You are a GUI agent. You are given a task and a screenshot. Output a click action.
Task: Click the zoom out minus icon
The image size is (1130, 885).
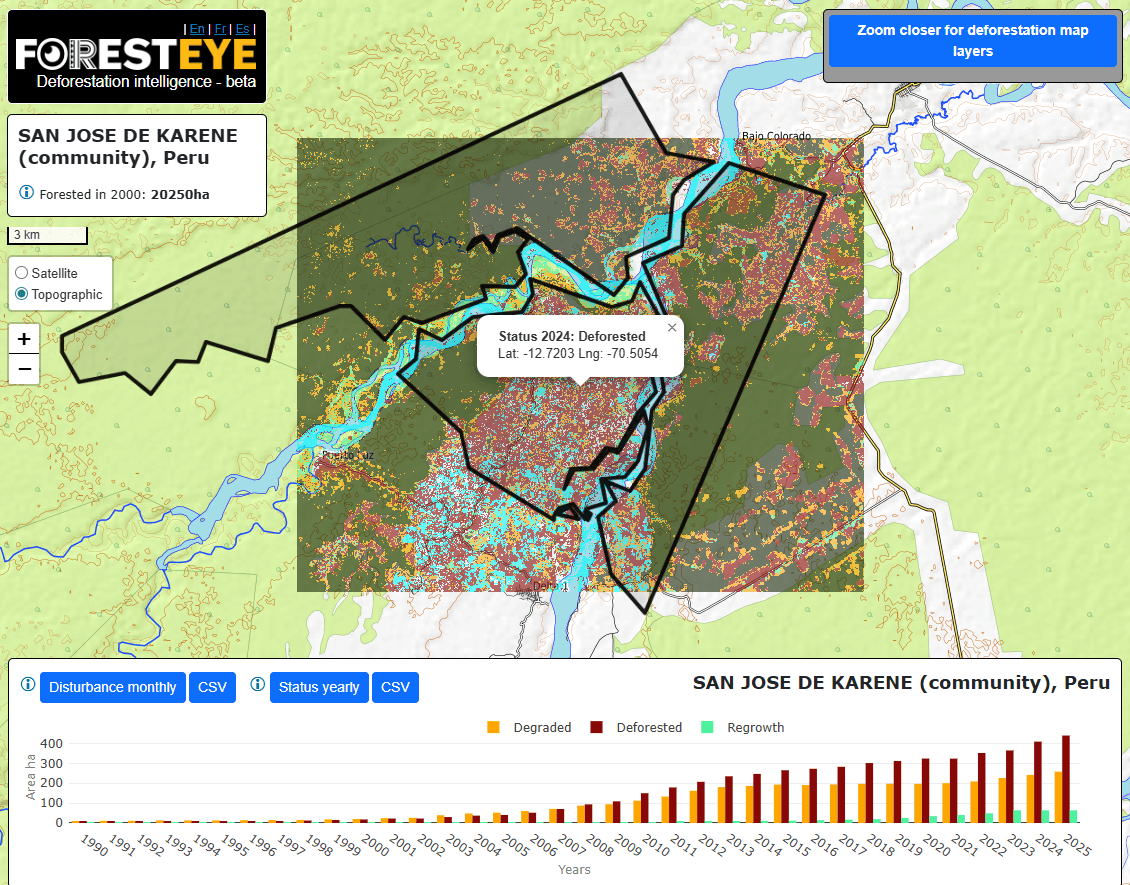pos(23,369)
